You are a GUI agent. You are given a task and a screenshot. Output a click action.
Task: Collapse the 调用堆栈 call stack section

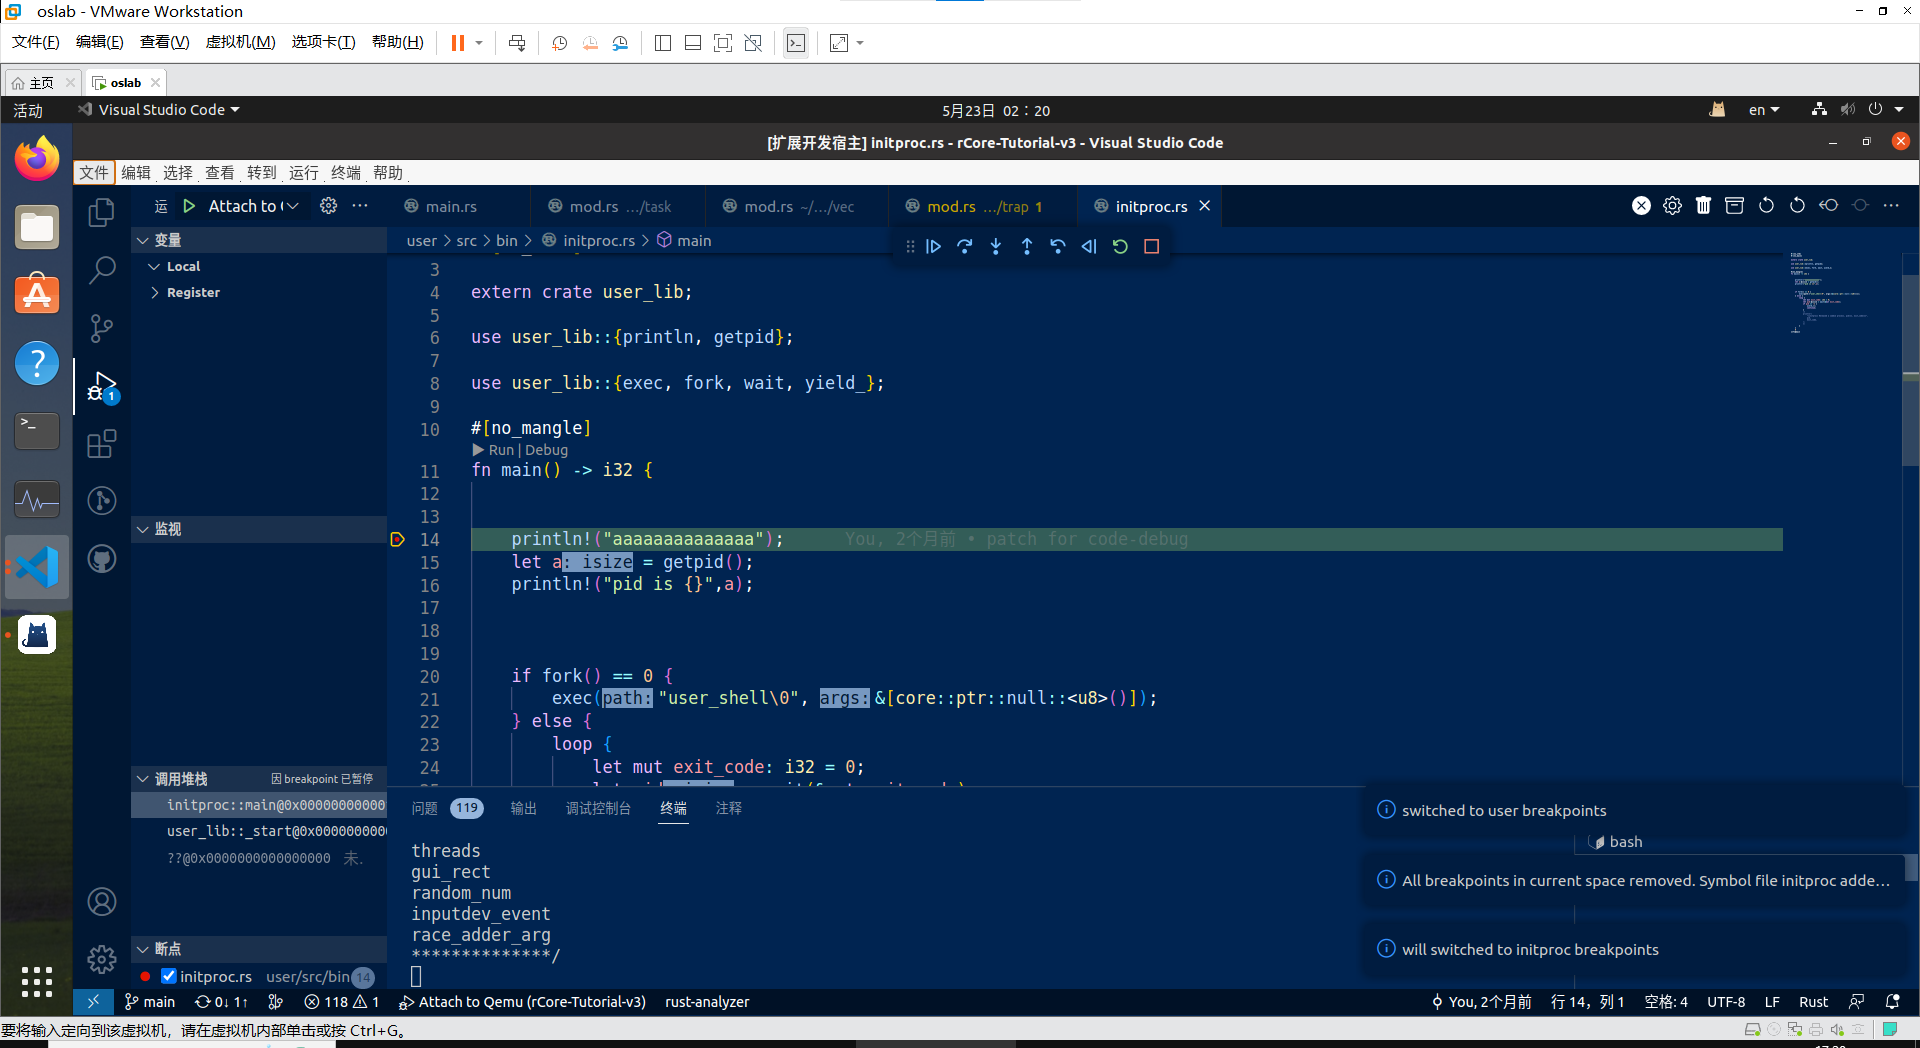point(143,779)
